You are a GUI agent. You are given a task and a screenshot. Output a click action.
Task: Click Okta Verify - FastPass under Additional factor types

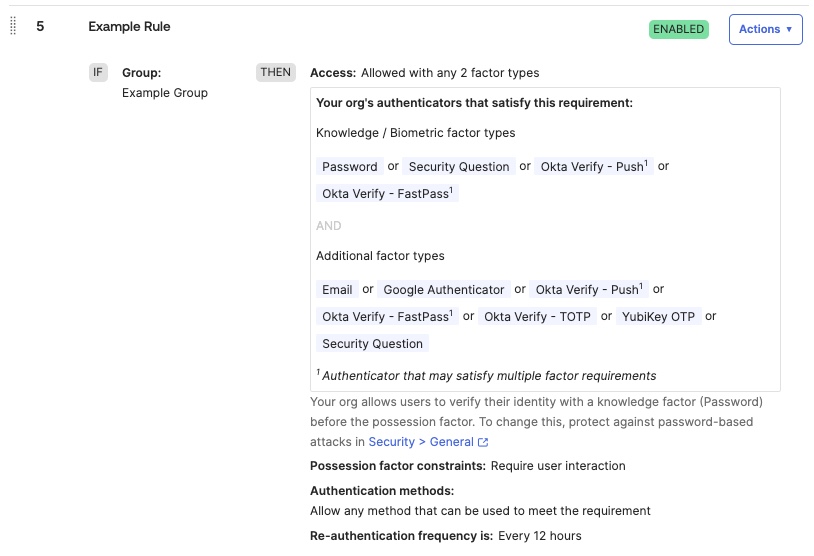tap(387, 317)
